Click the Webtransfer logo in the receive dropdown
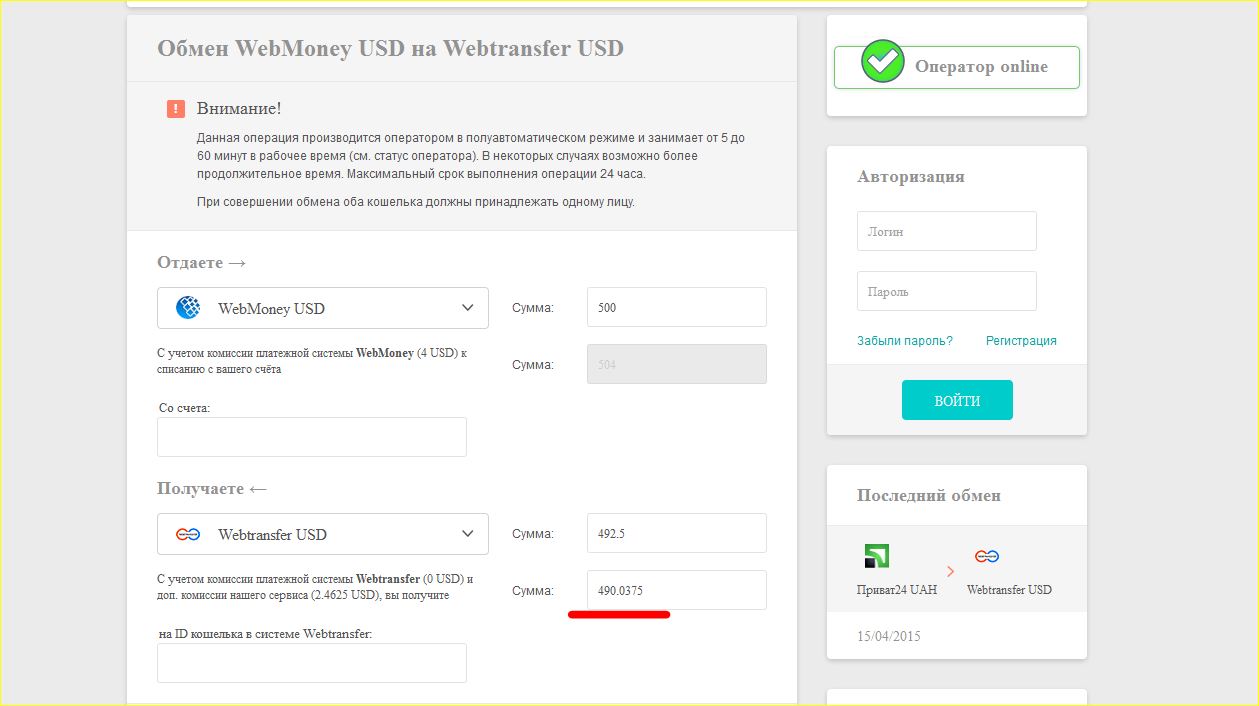The width and height of the screenshot is (1259, 706). coord(188,534)
